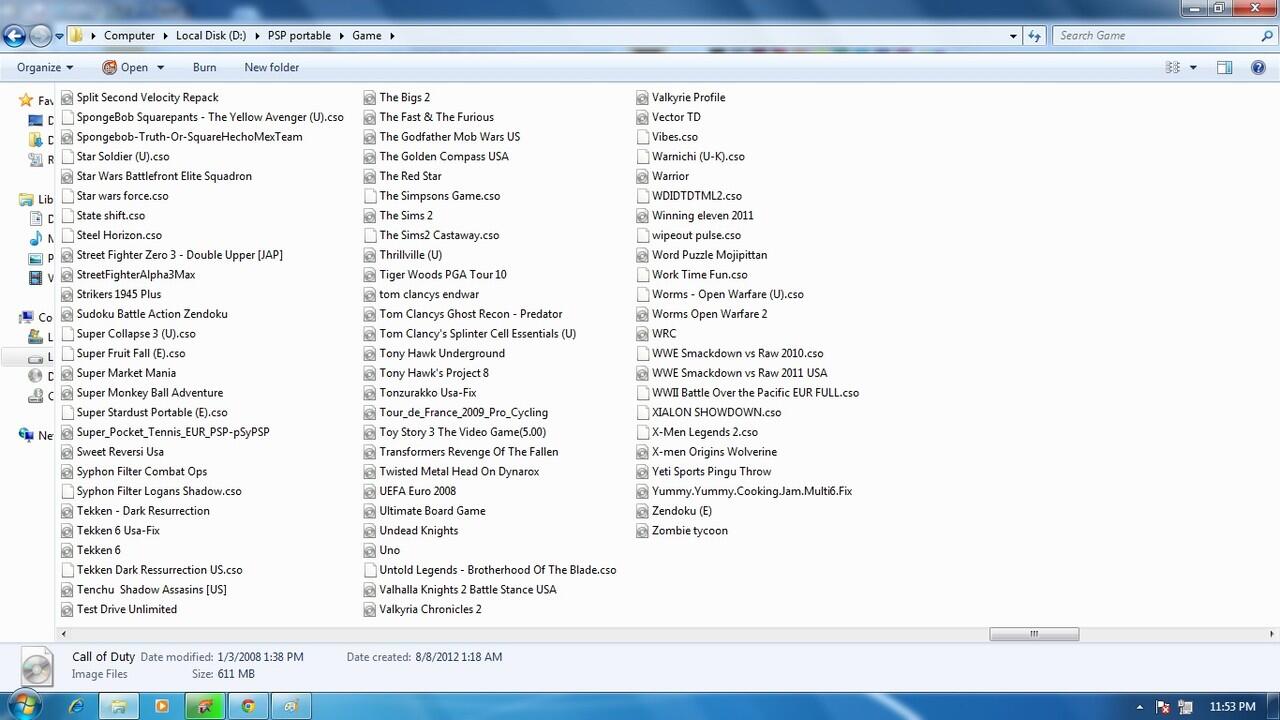The image size is (1280, 720).
Task: Open the Windows Start orb
Action: click(x=26, y=705)
